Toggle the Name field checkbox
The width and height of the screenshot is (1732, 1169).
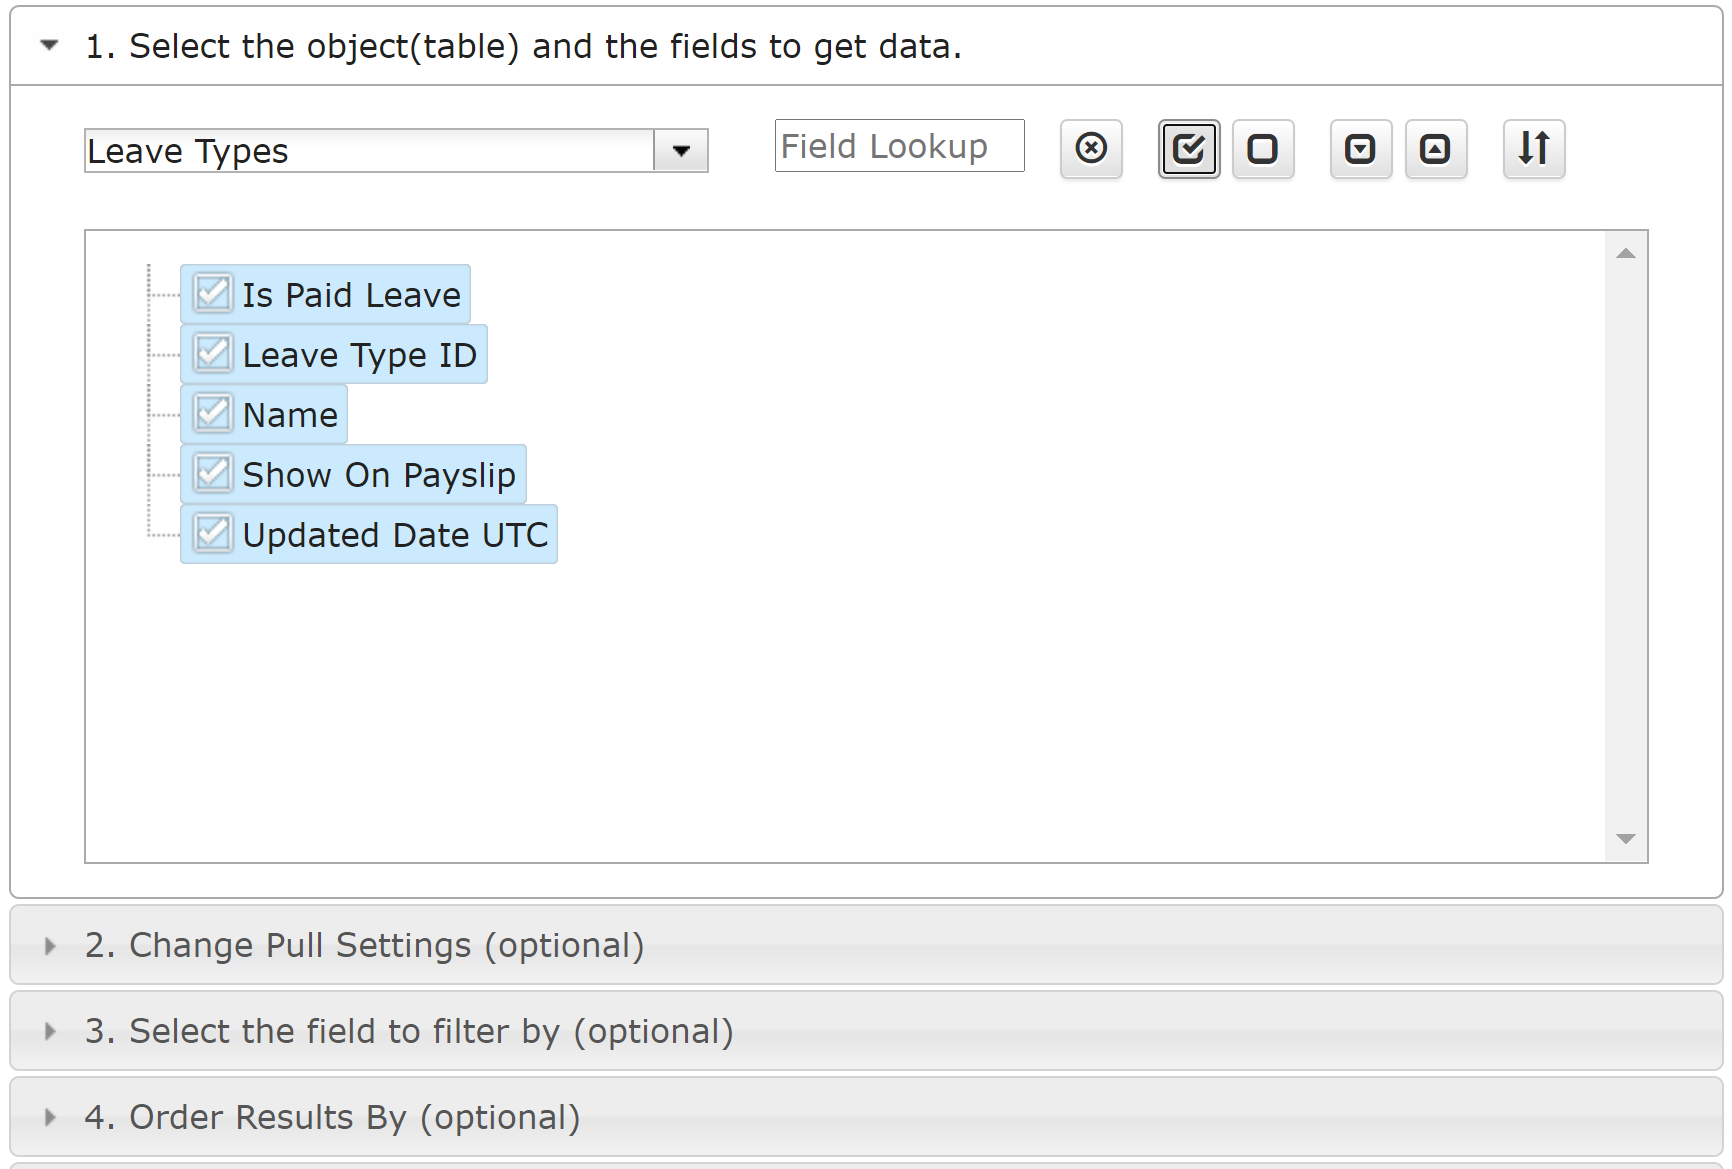click(x=213, y=414)
